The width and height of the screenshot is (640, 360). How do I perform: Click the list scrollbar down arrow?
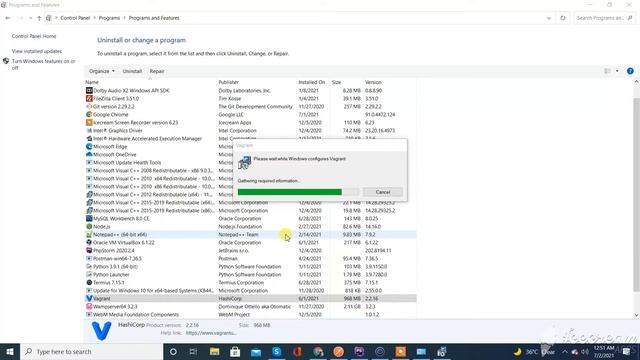tap(636, 315)
